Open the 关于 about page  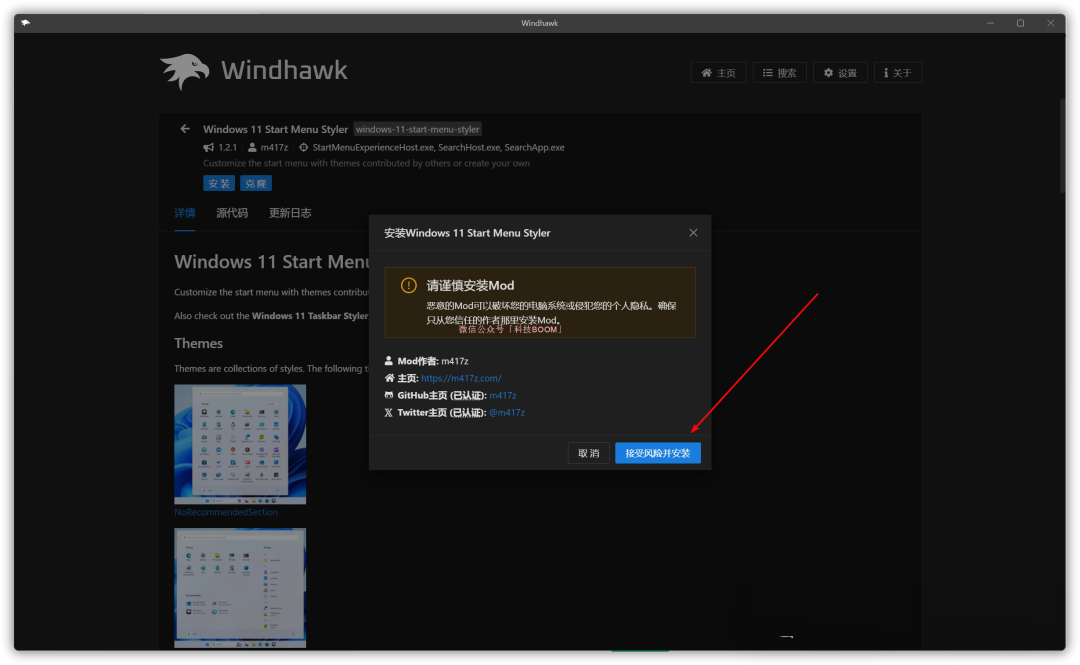pos(897,73)
